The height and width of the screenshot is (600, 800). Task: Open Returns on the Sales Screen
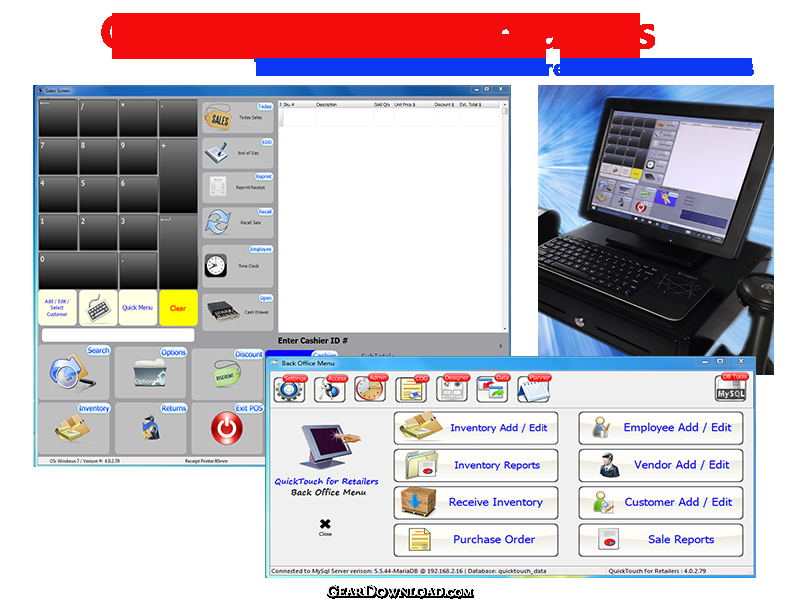[151, 428]
